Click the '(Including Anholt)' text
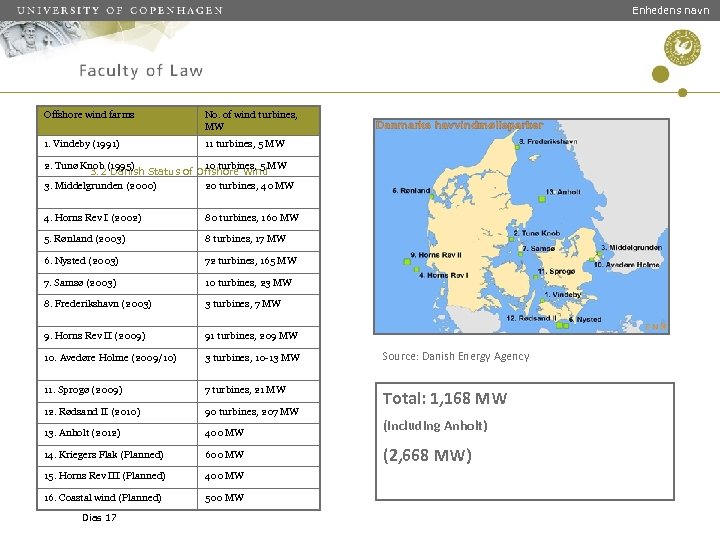 [x=435, y=426]
